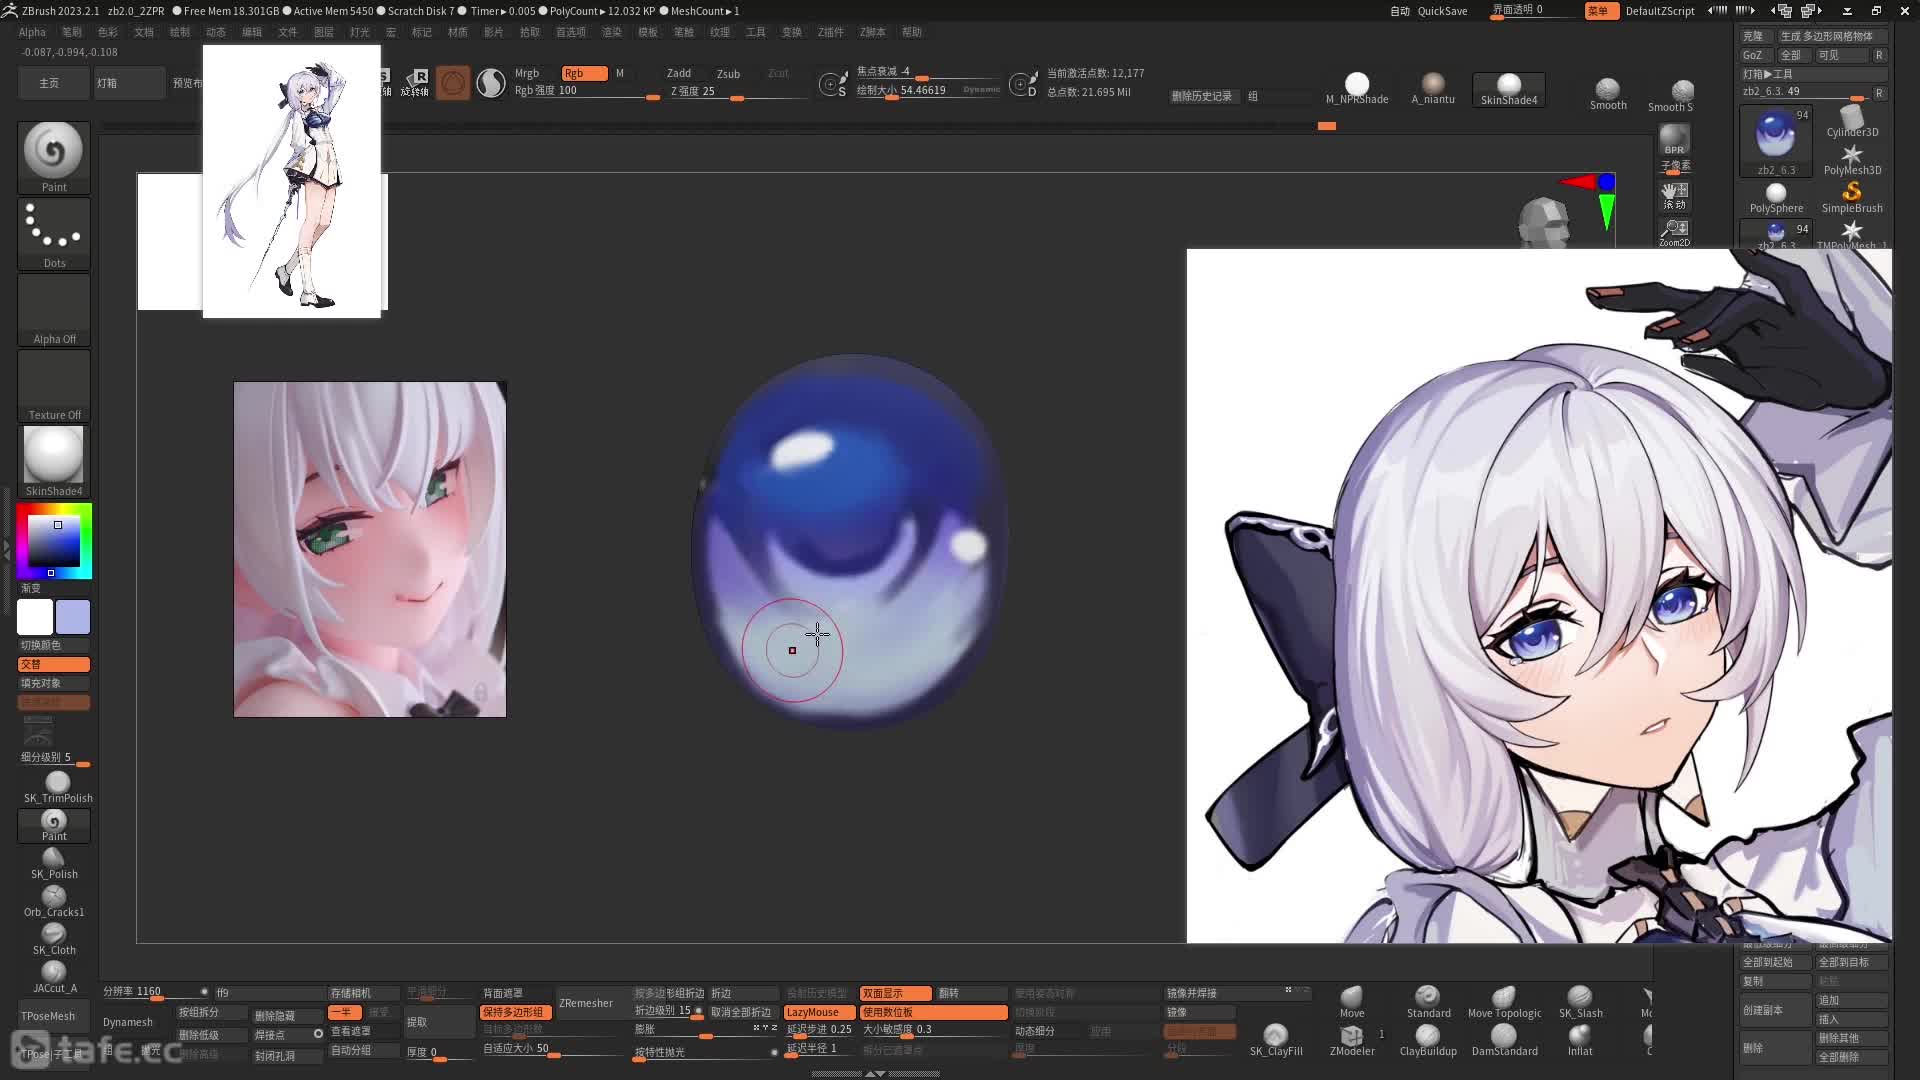The width and height of the screenshot is (1920, 1080).
Task: Click the color picker square
Action: (53, 541)
